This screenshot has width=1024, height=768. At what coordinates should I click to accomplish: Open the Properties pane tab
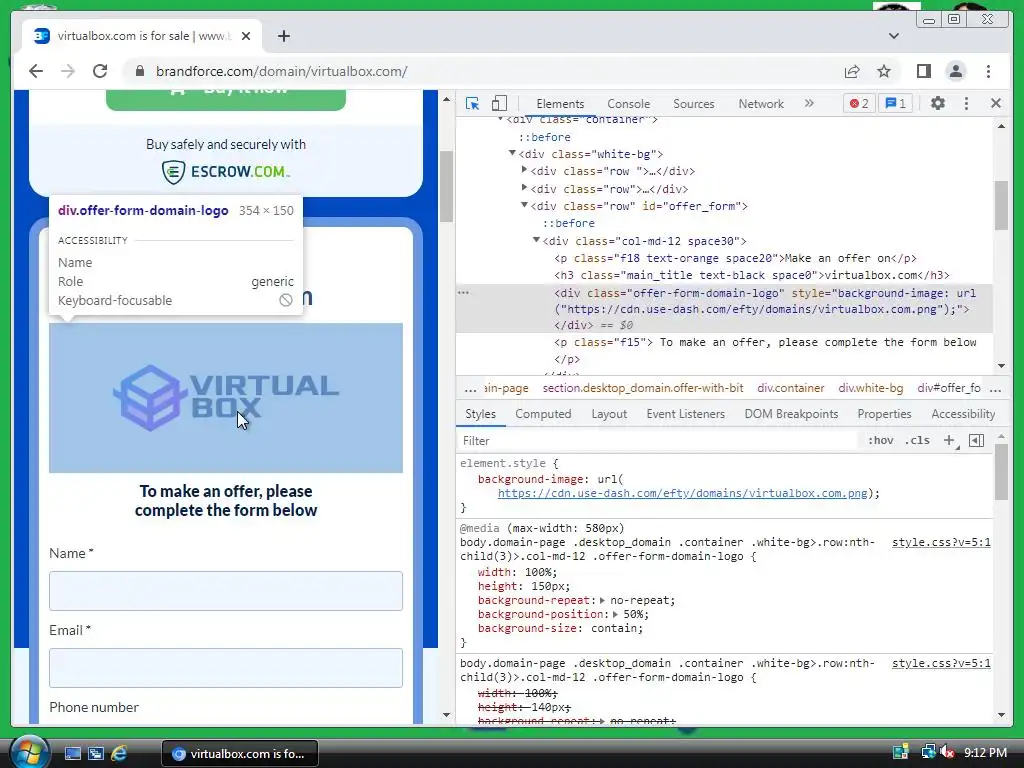click(x=884, y=414)
